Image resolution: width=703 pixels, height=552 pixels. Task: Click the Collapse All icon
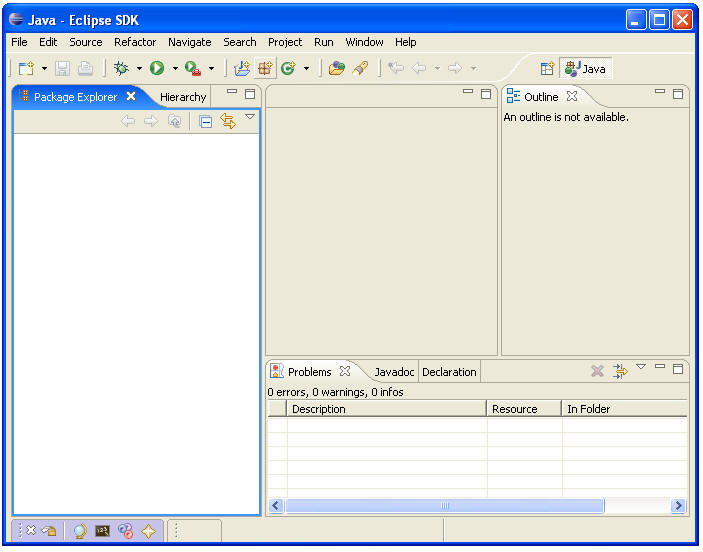pos(205,121)
